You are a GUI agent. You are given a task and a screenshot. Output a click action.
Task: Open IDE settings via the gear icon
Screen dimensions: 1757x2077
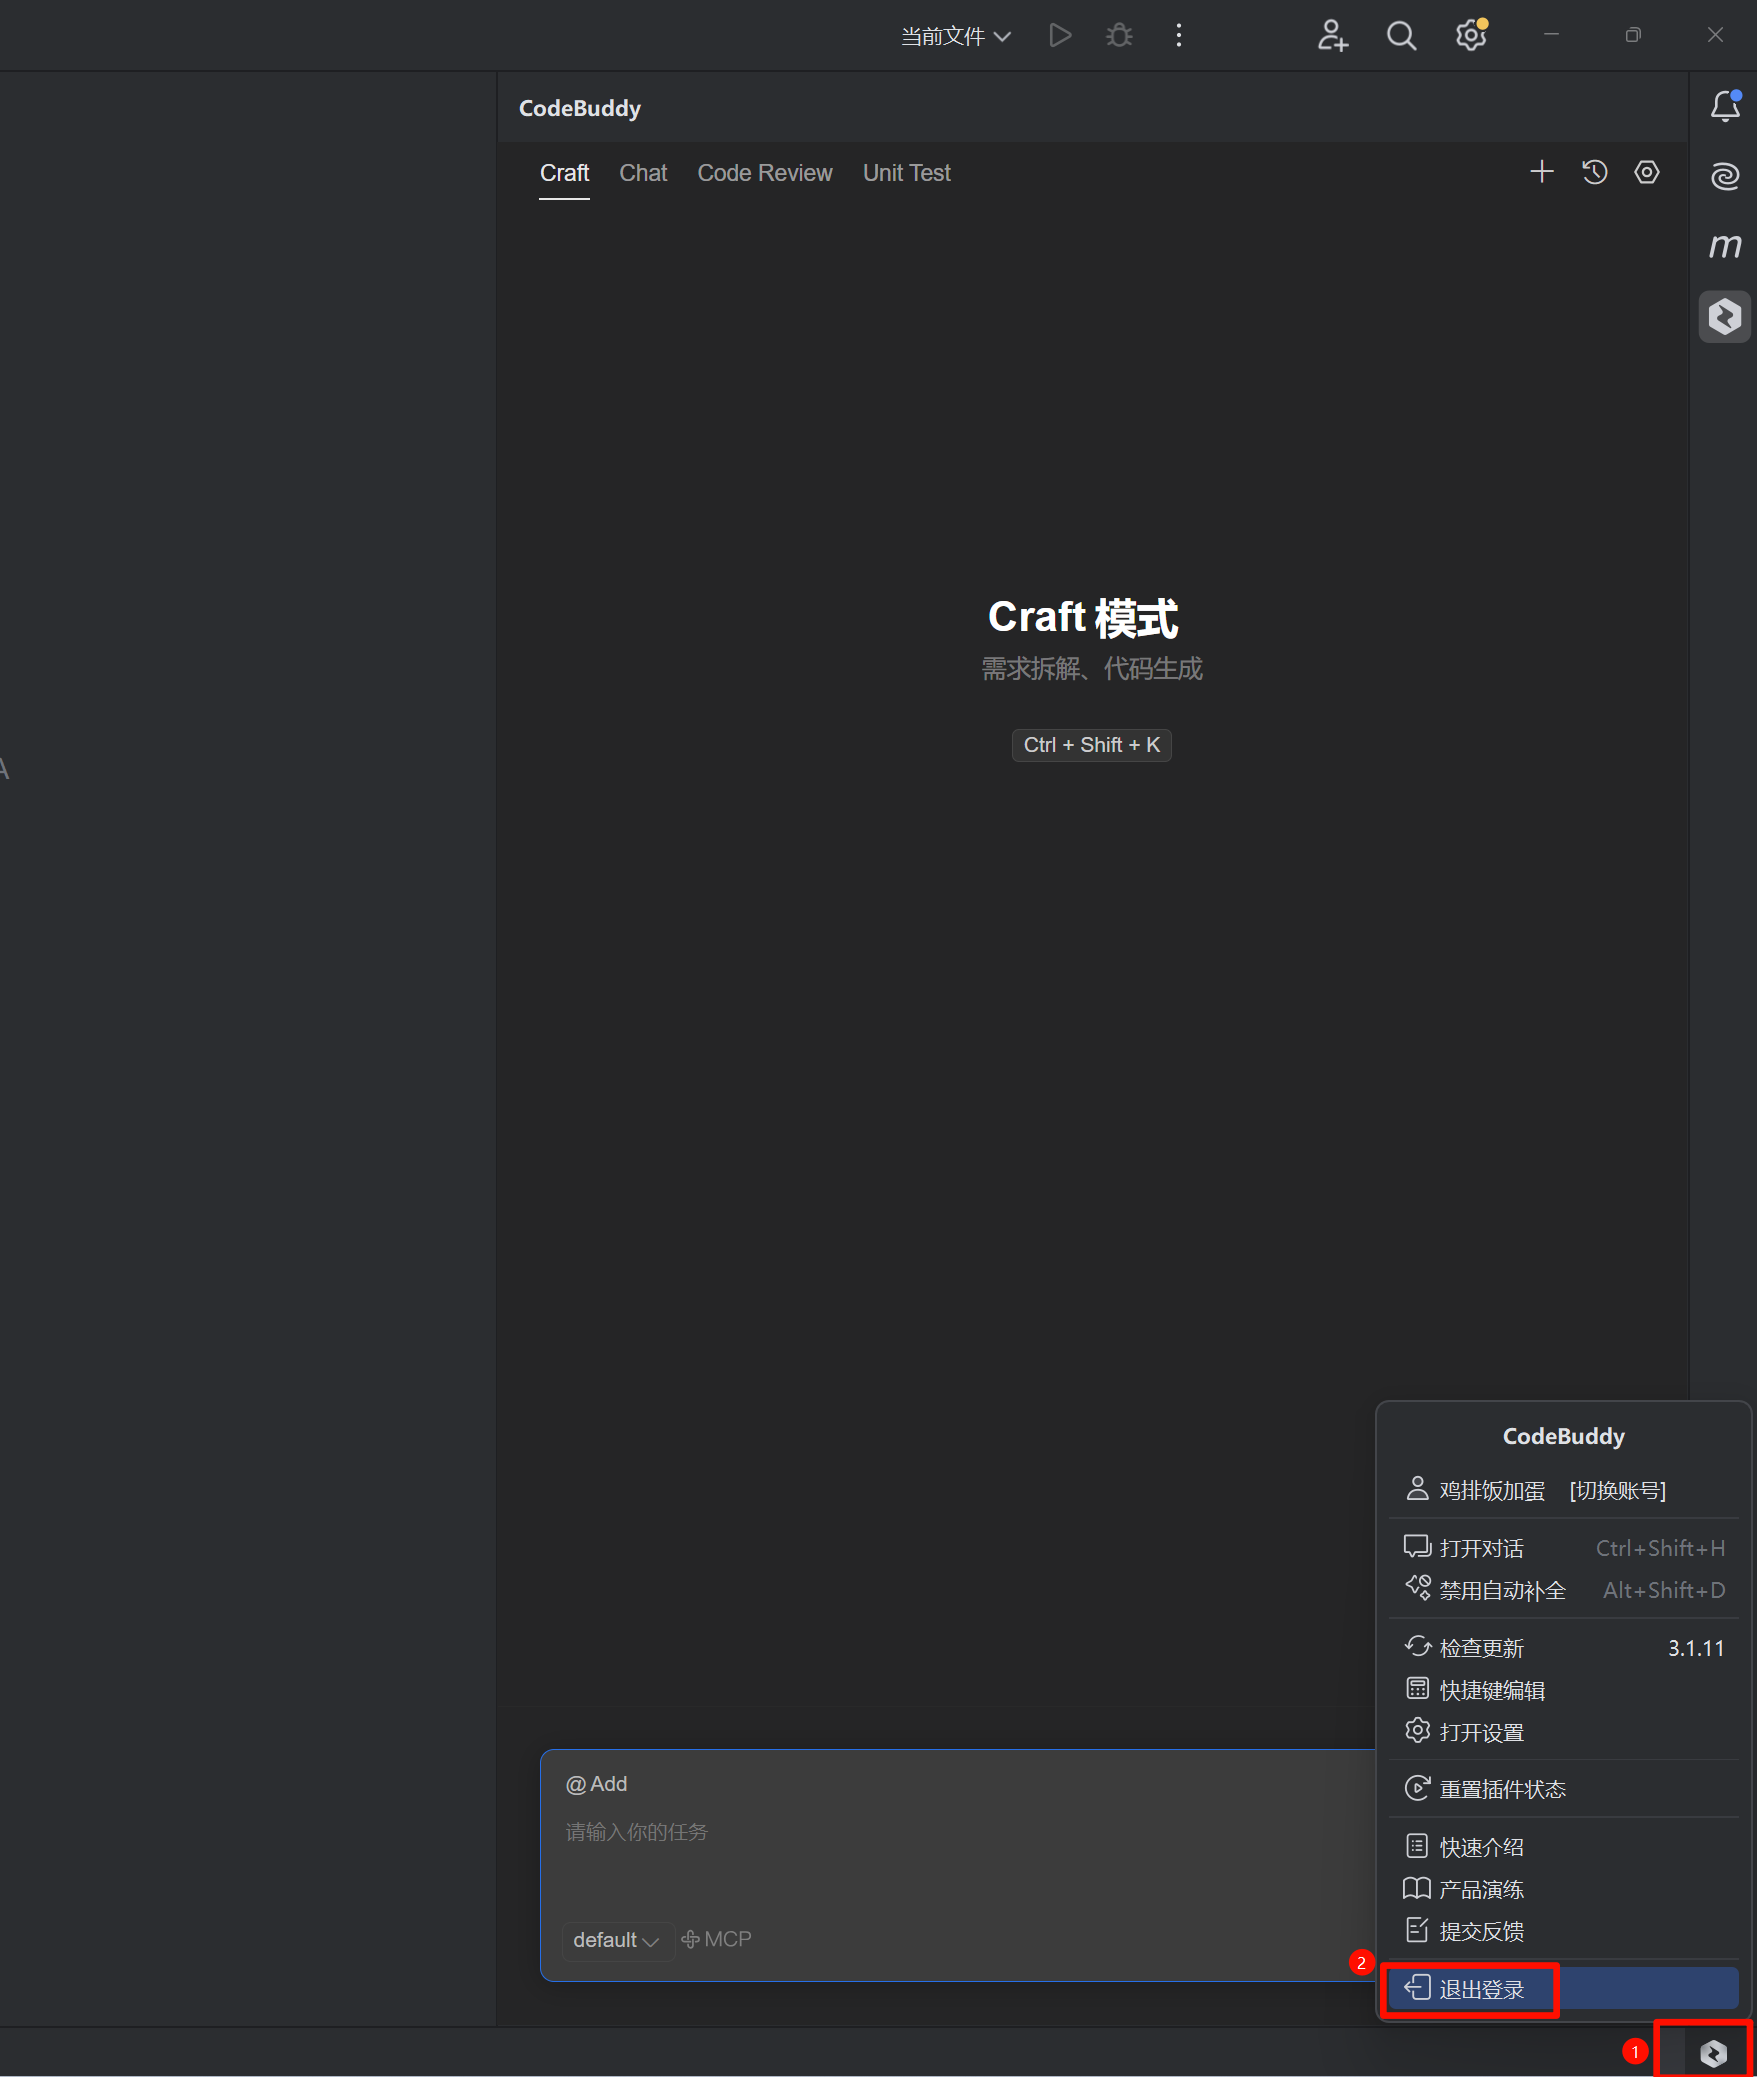click(1470, 34)
